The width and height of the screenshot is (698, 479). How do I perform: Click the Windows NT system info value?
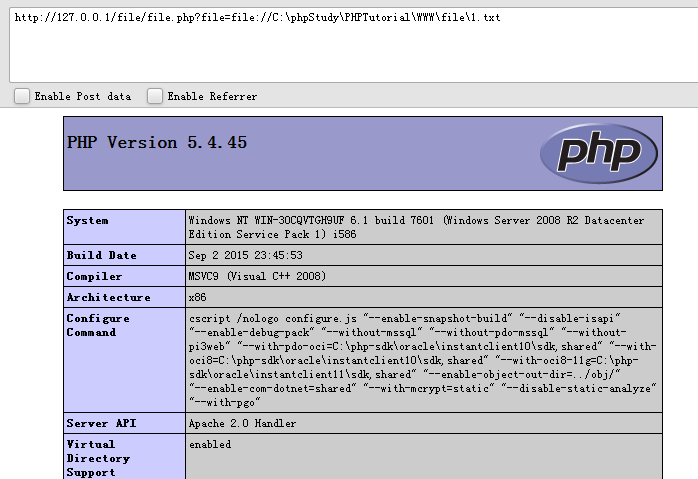[x=416, y=227]
